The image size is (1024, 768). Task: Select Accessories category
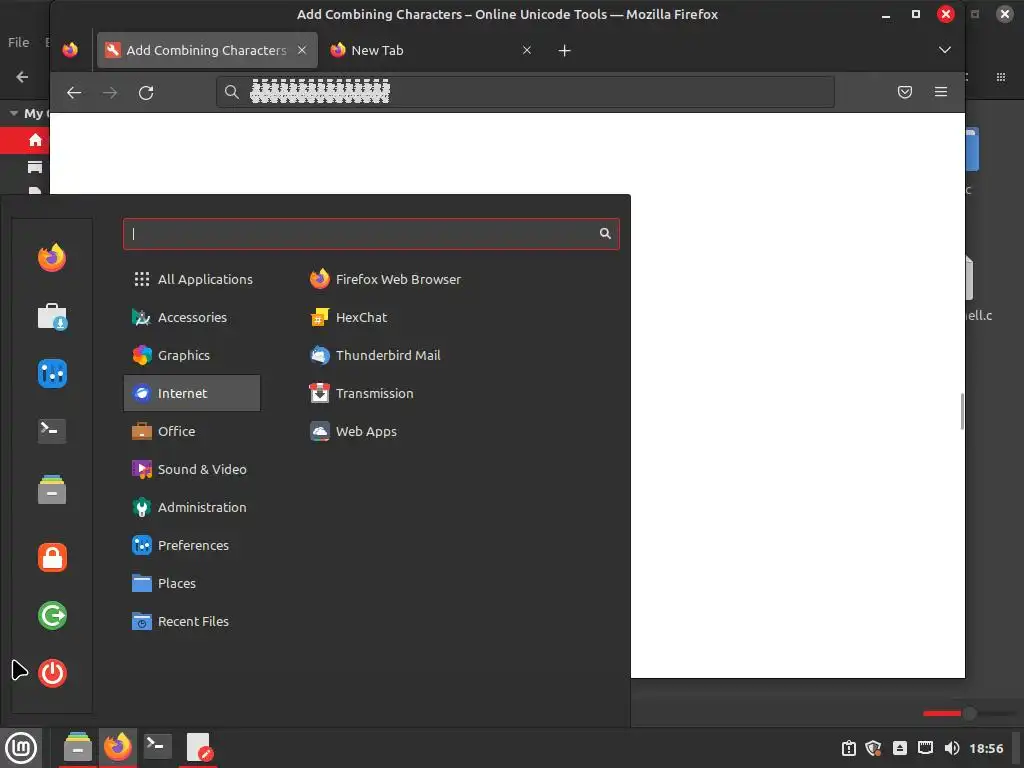pos(192,317)
